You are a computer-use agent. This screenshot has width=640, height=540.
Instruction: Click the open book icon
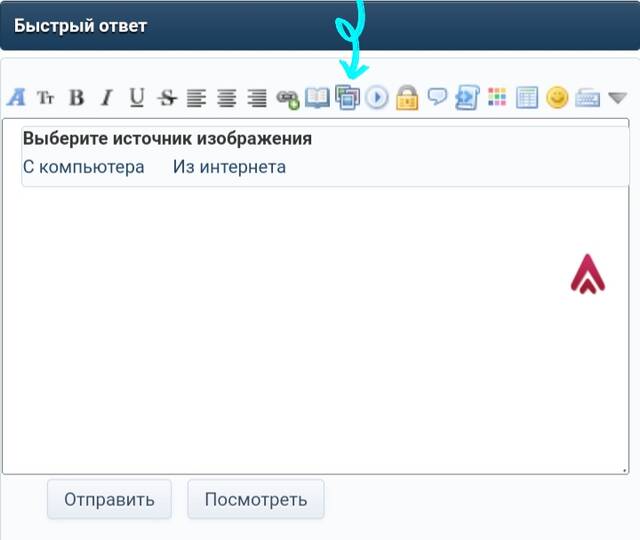coord(317,98)
